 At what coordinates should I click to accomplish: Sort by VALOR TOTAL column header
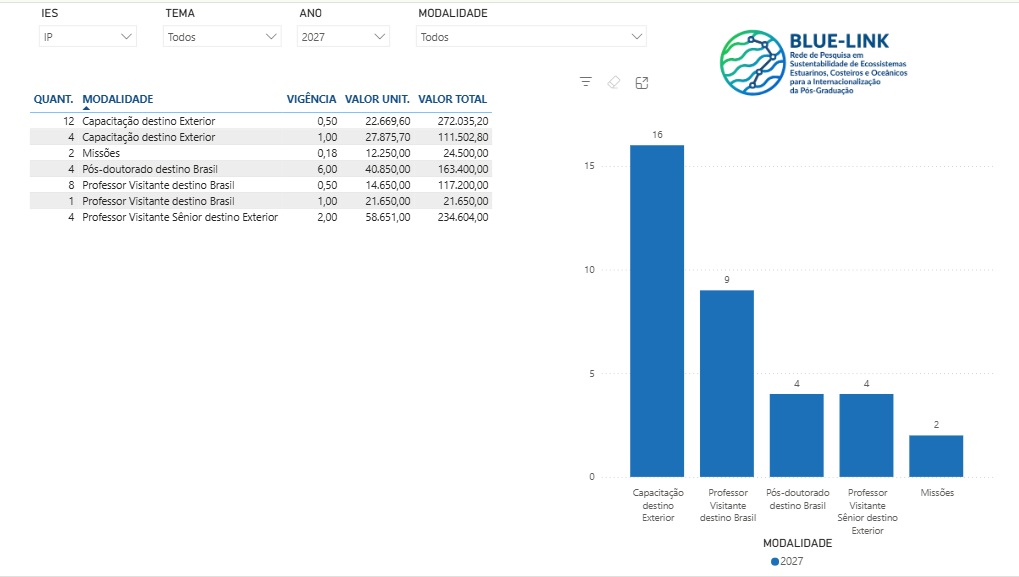pyautogui.click(x=452, y=99)
